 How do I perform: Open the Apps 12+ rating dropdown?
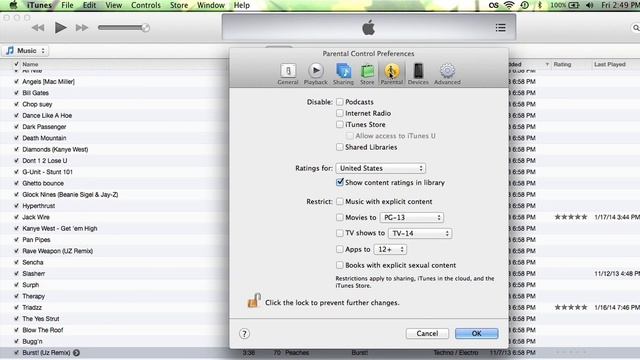[x=390, y=249]
